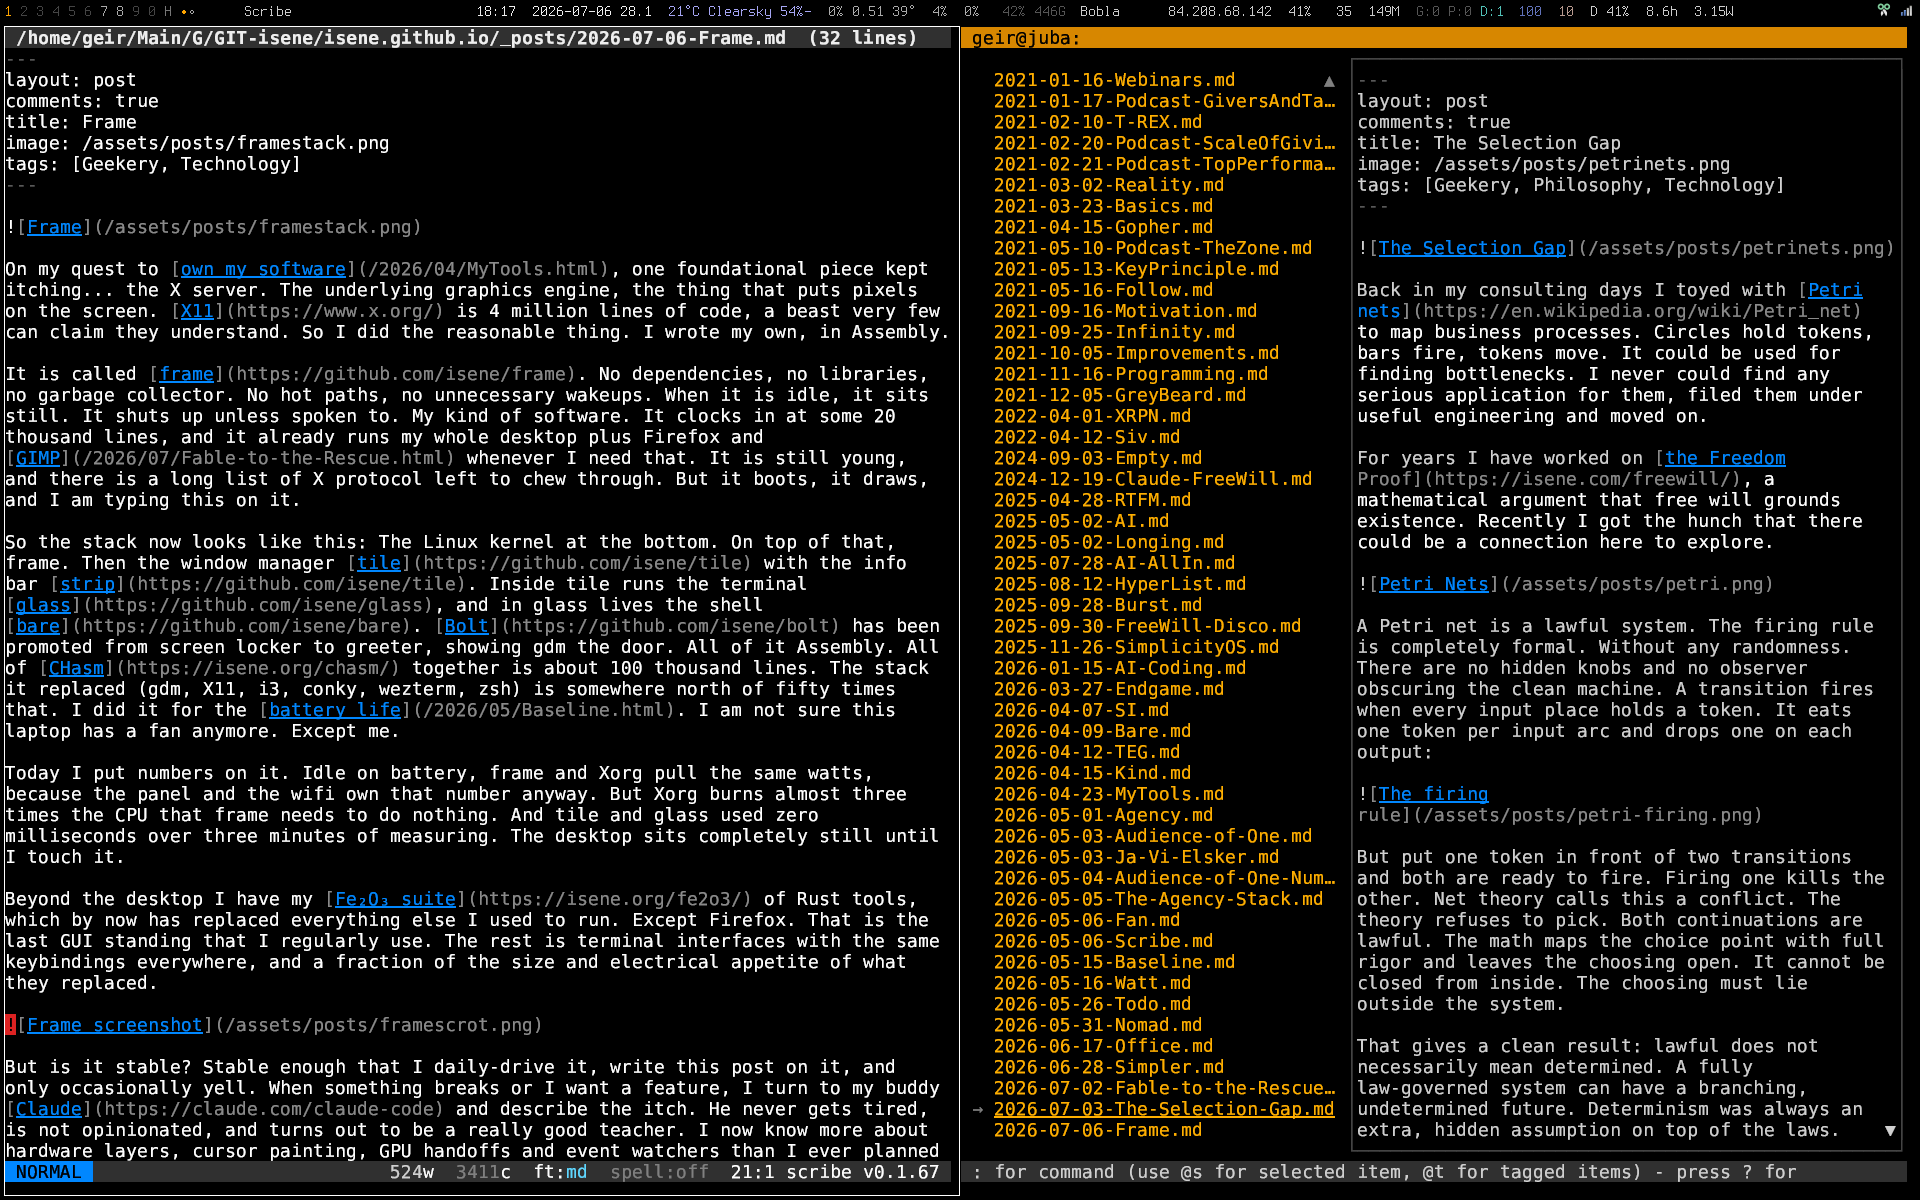Click the NORMAL mode indicator

click(49, 1172)
